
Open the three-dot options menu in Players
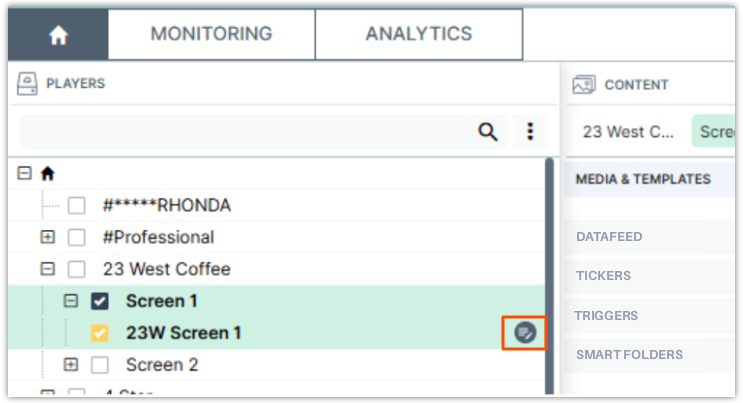tap(530, 132)
